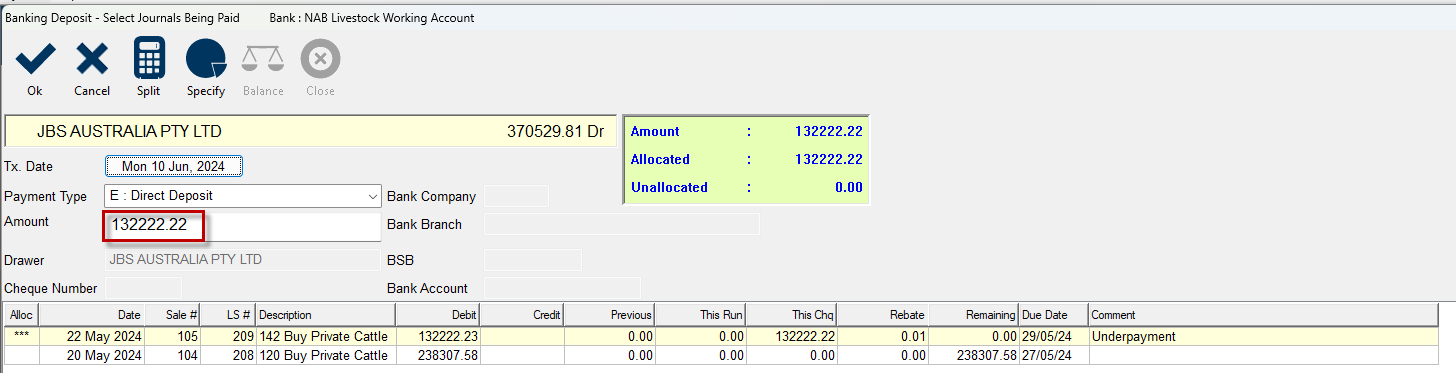Click the Bank Account field
Viewport: 1456px width, 373px height.
click(562, 288)
